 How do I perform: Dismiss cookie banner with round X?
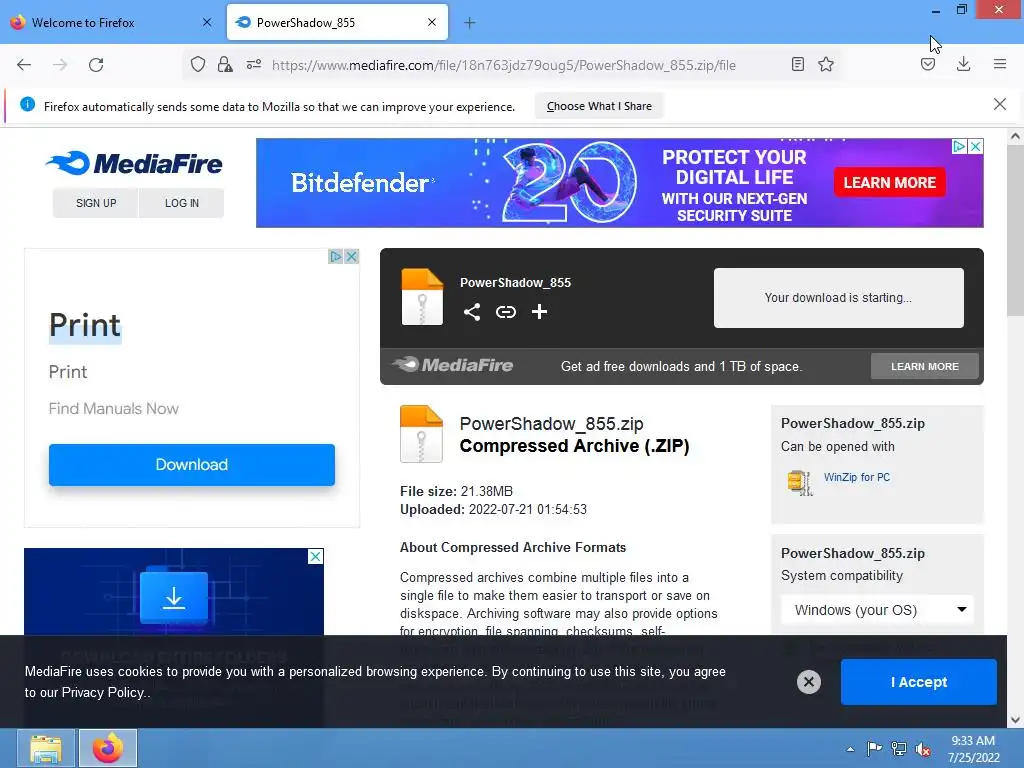pyautogui.click(x=808, y=682)
